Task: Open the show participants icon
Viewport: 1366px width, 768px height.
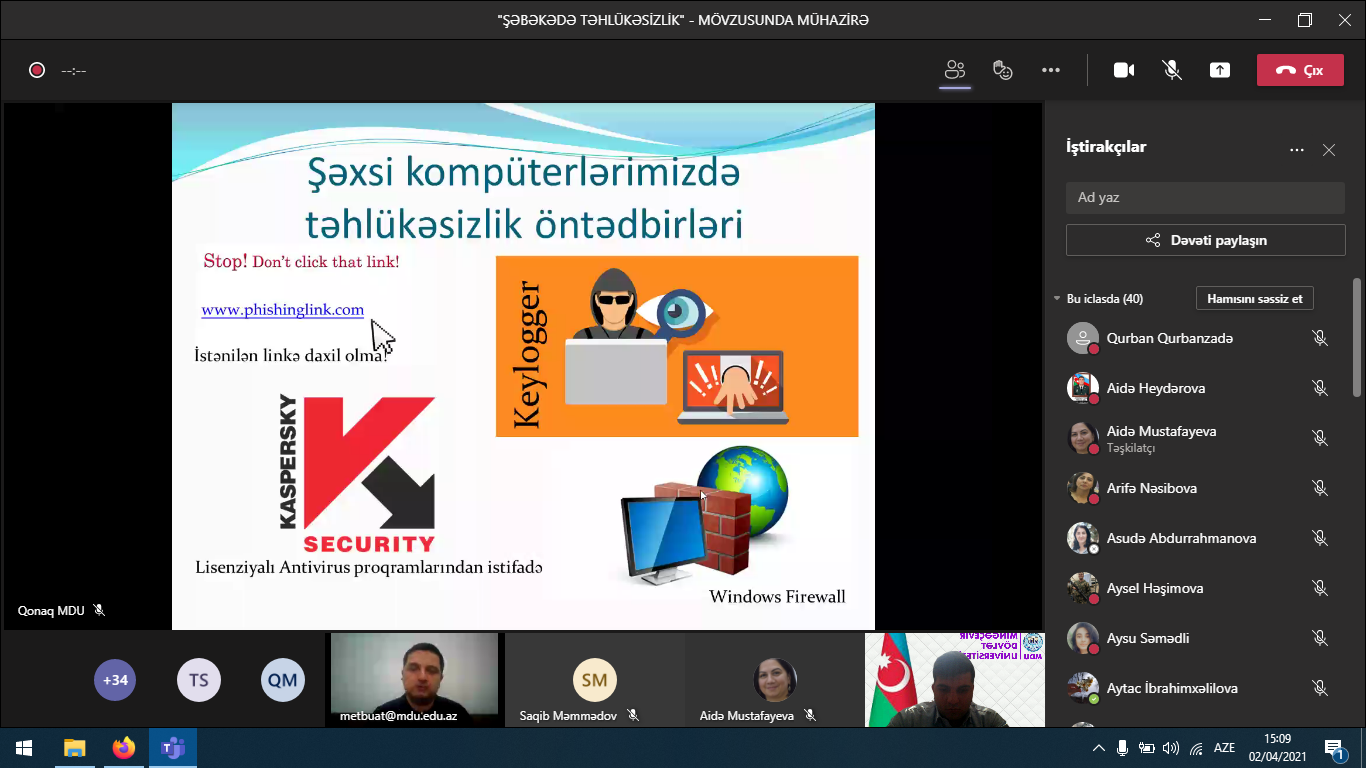Action: click(955, 70)
